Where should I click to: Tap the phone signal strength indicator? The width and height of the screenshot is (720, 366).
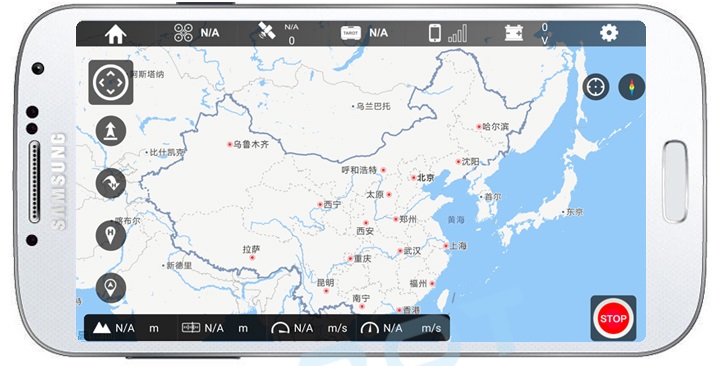tap(448, 33)
